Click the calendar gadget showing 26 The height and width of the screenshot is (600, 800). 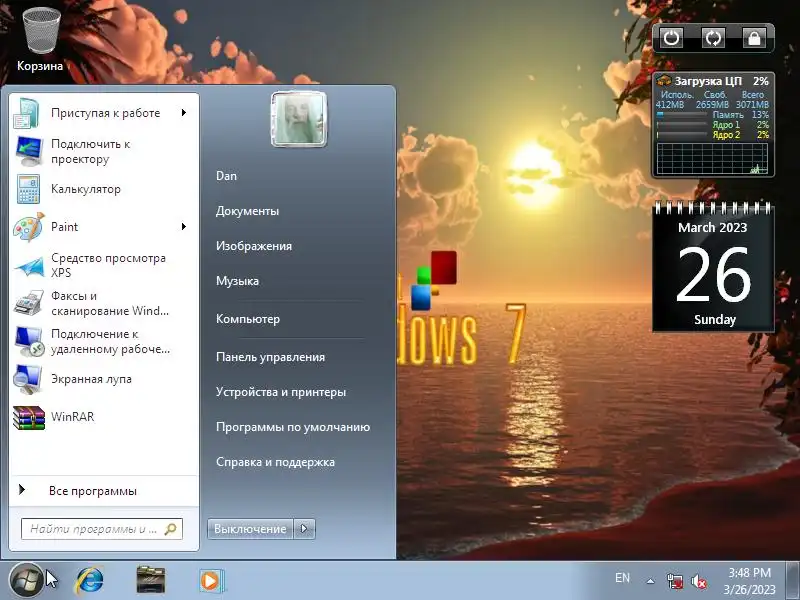pyautogui.click(x=713, y=267)
